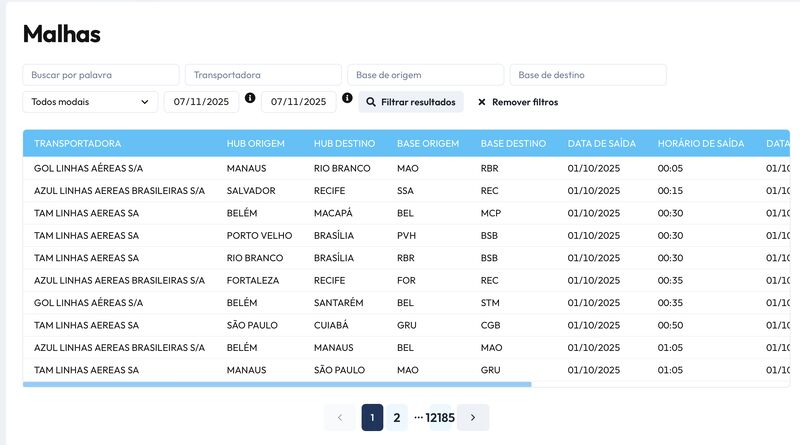Open the second 07/11/2025 date field
The height and width of the screenshot is (445, 800).
point(298,102)
